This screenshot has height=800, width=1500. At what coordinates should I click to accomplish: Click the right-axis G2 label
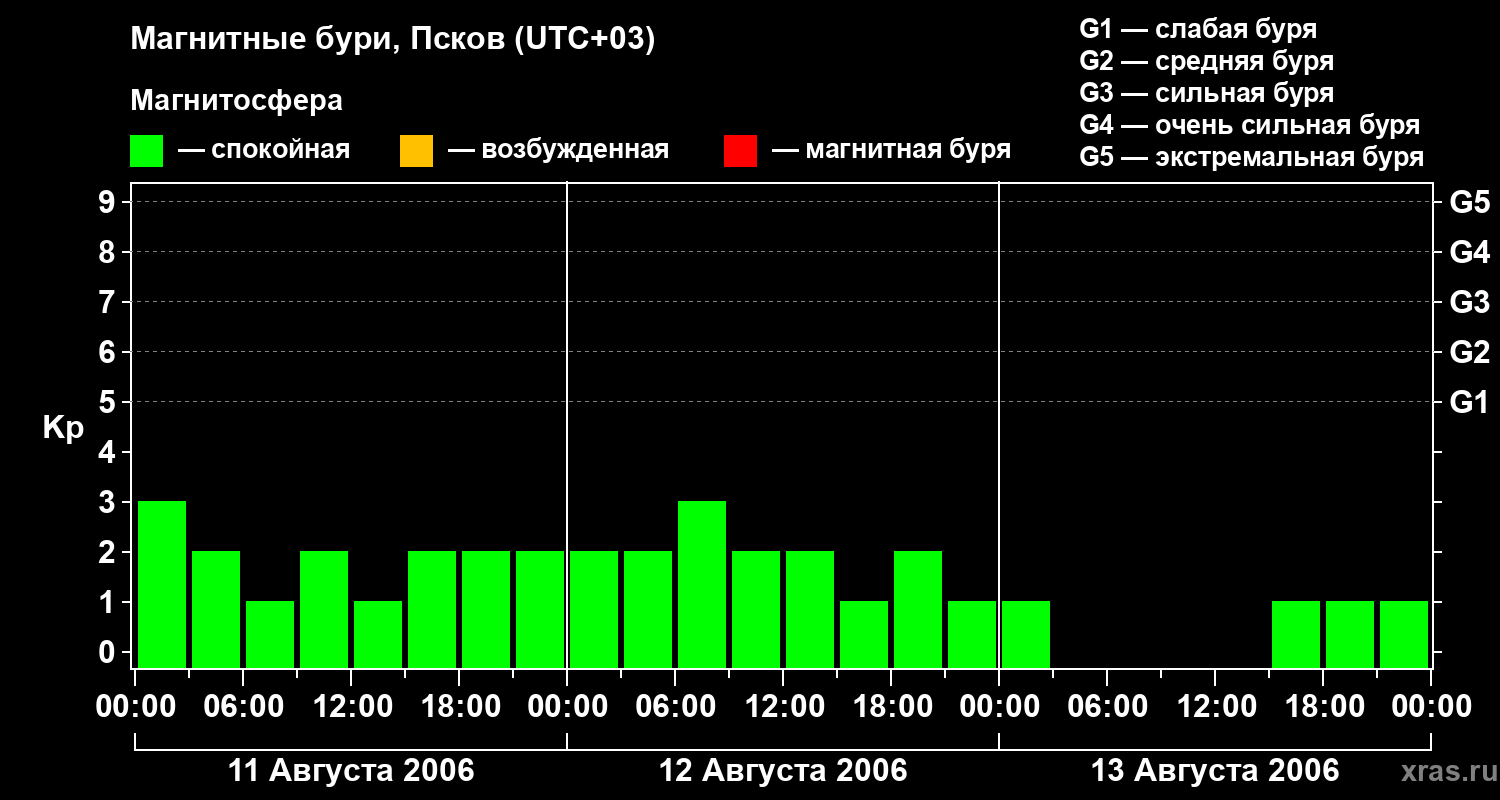coord(1469,352)
